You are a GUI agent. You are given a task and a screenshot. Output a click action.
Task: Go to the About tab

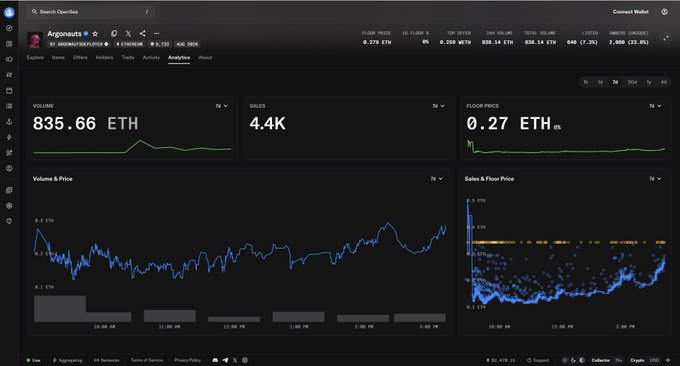(x=206, y=58)
